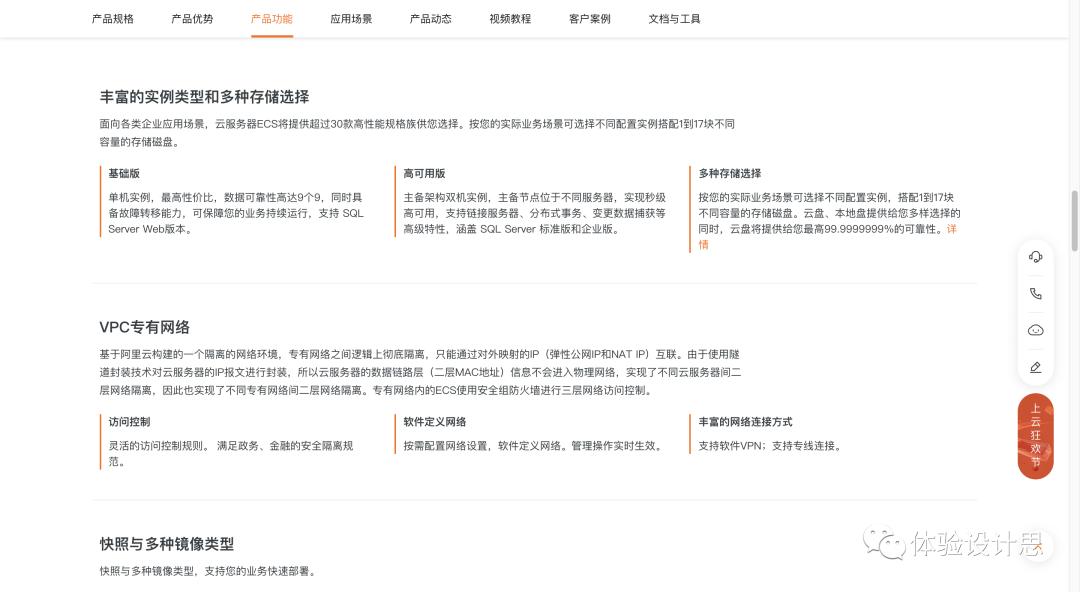This screenshot has width=1080, height=592.
Task: Click the 快照与多种镜像类型 heading
Action: (167, 544)
